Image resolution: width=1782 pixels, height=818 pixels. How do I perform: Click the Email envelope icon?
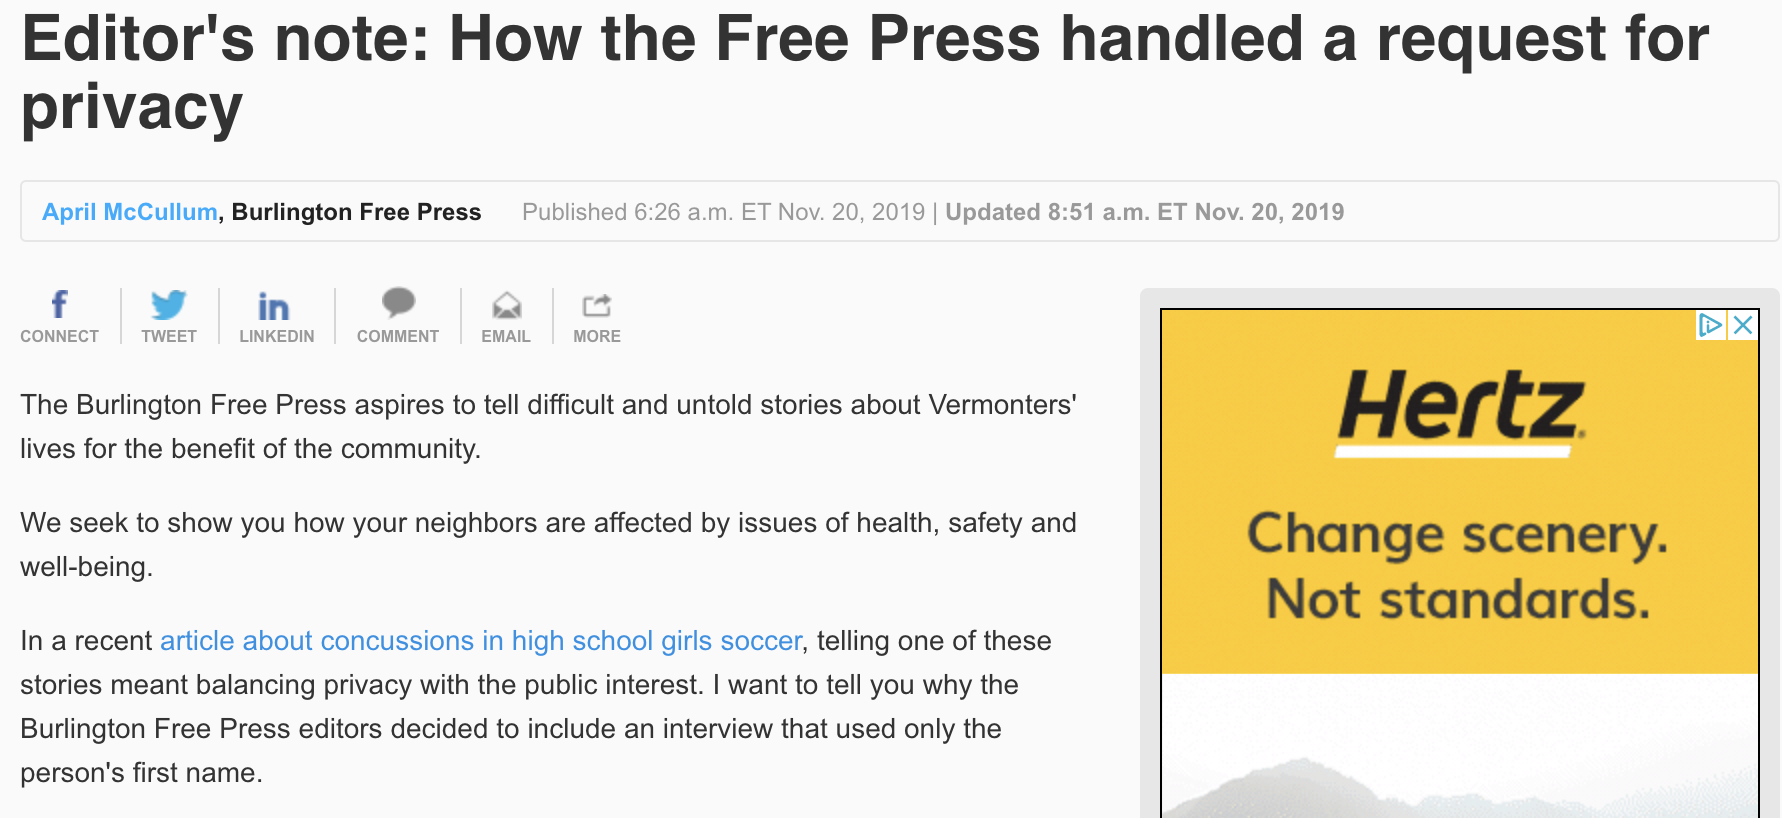coord(506,305)
